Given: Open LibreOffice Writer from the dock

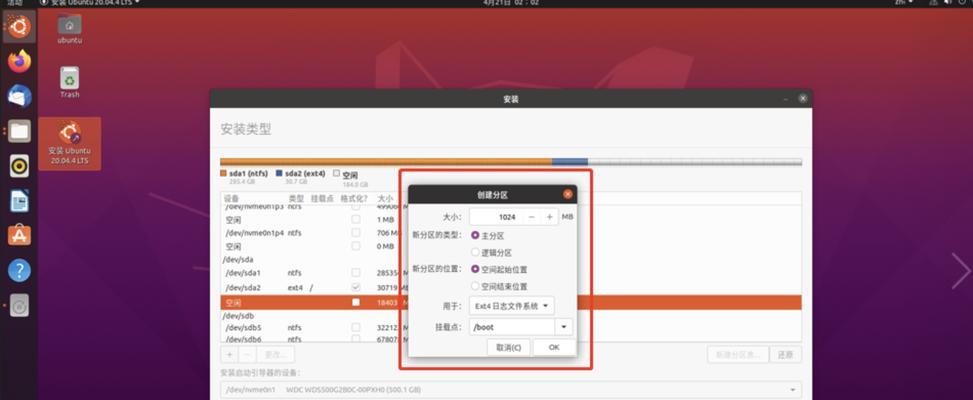Looking at the screenshot, I should point(19,201).
